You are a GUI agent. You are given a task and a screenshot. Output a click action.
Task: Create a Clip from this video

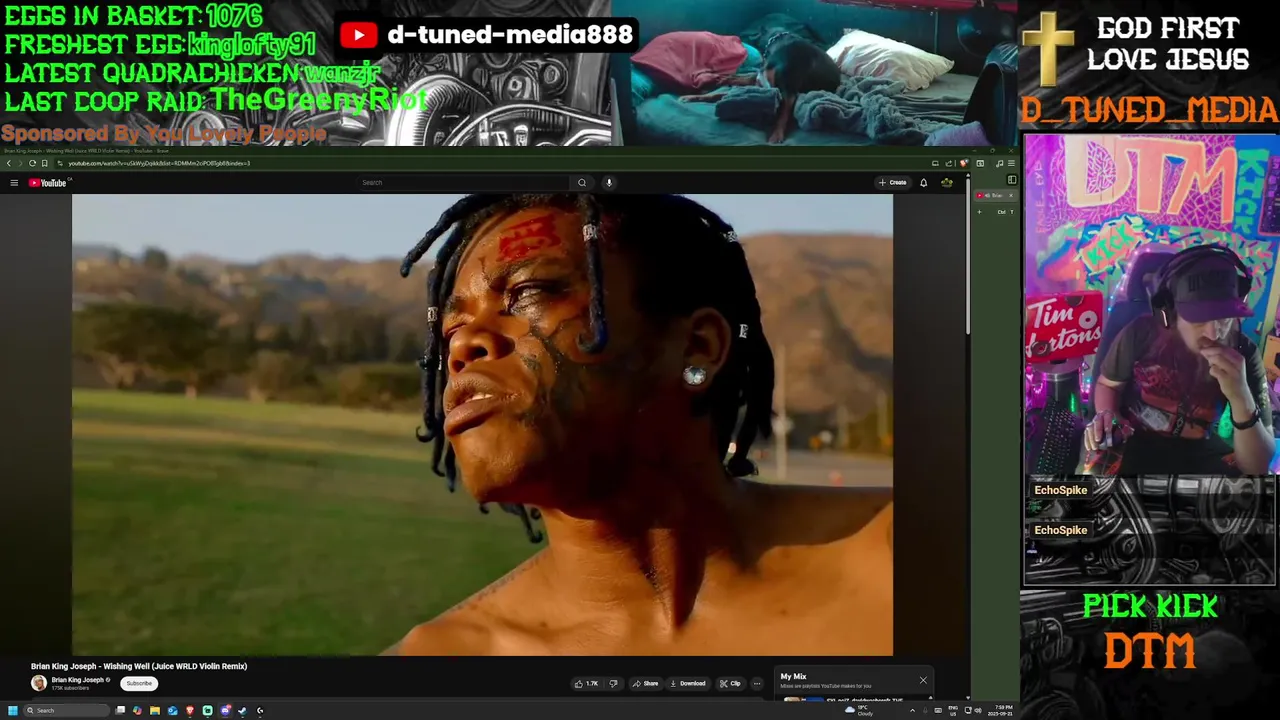tap(730, 684)
